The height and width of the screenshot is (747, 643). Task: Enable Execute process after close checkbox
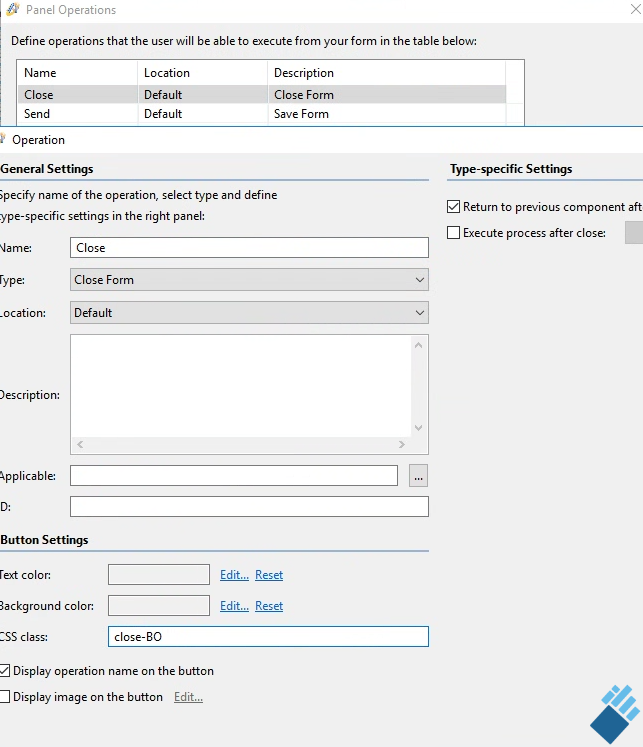(453, 232)
